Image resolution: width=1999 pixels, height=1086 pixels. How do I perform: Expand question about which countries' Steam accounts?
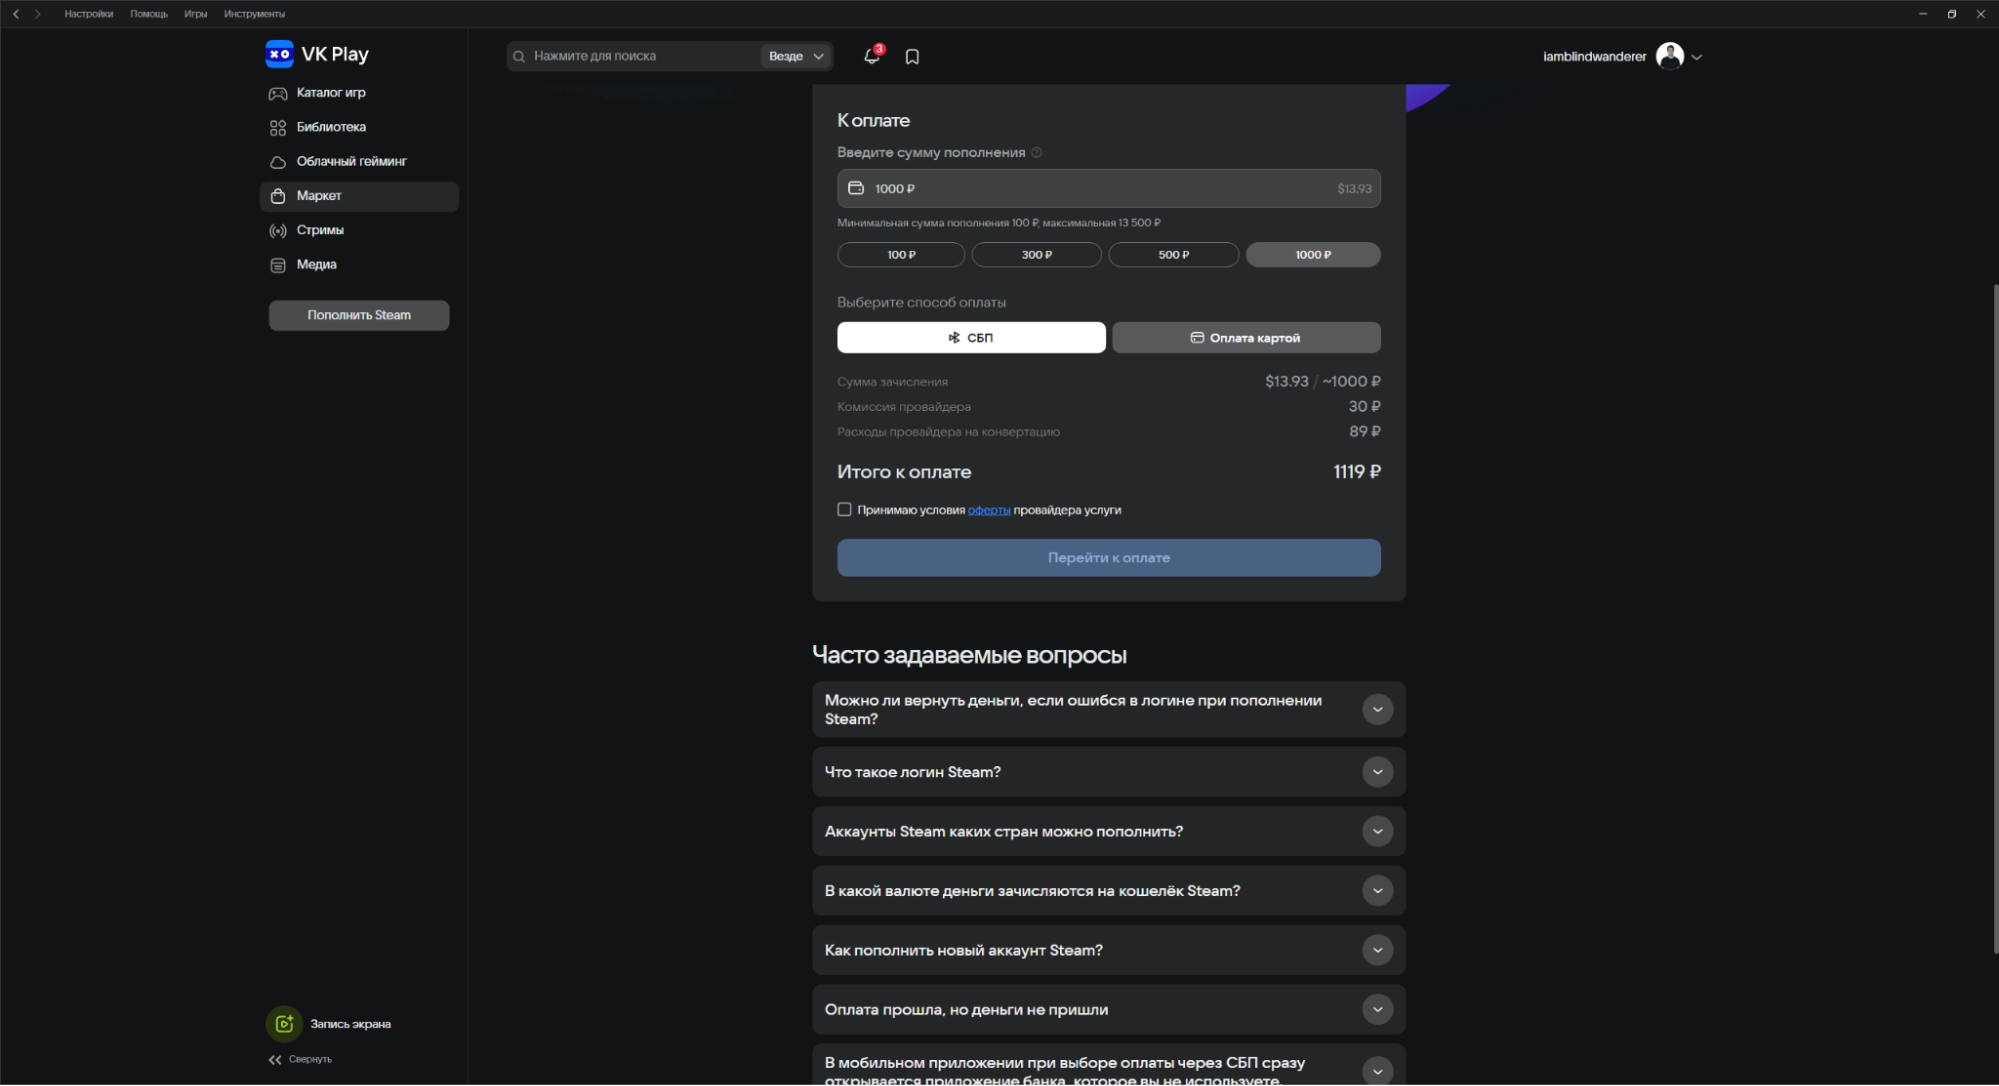coord(1377,832)
